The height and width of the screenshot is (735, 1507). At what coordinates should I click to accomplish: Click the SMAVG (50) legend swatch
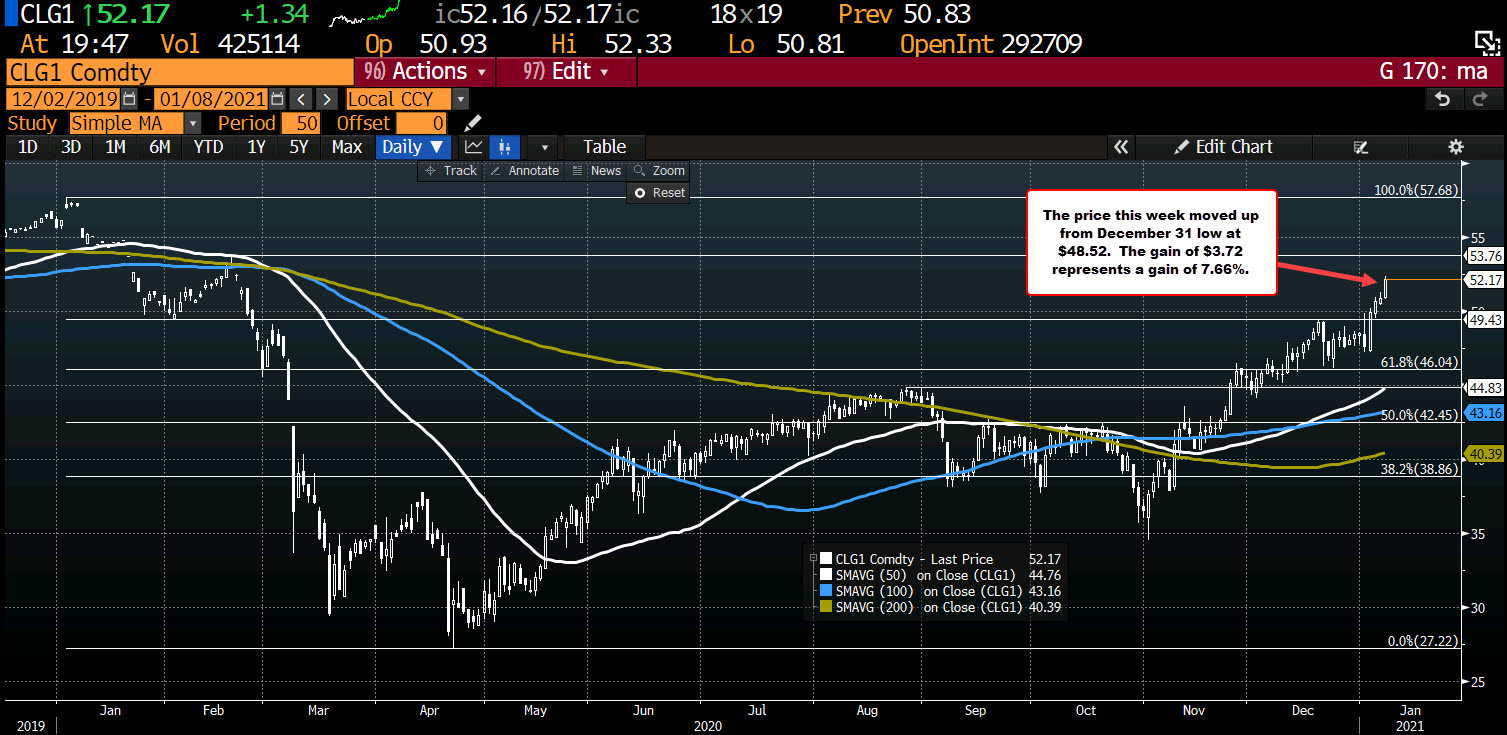coord(825,575)
